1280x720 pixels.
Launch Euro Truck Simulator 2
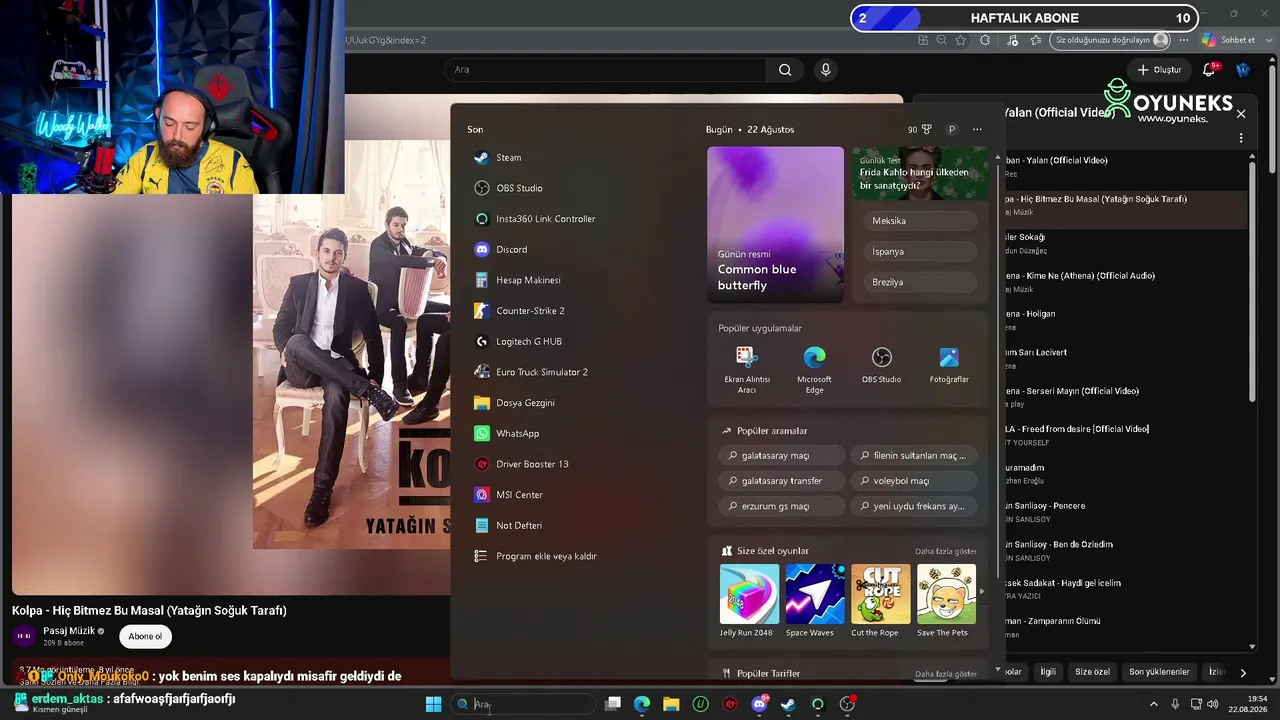(x=578, y=372)
